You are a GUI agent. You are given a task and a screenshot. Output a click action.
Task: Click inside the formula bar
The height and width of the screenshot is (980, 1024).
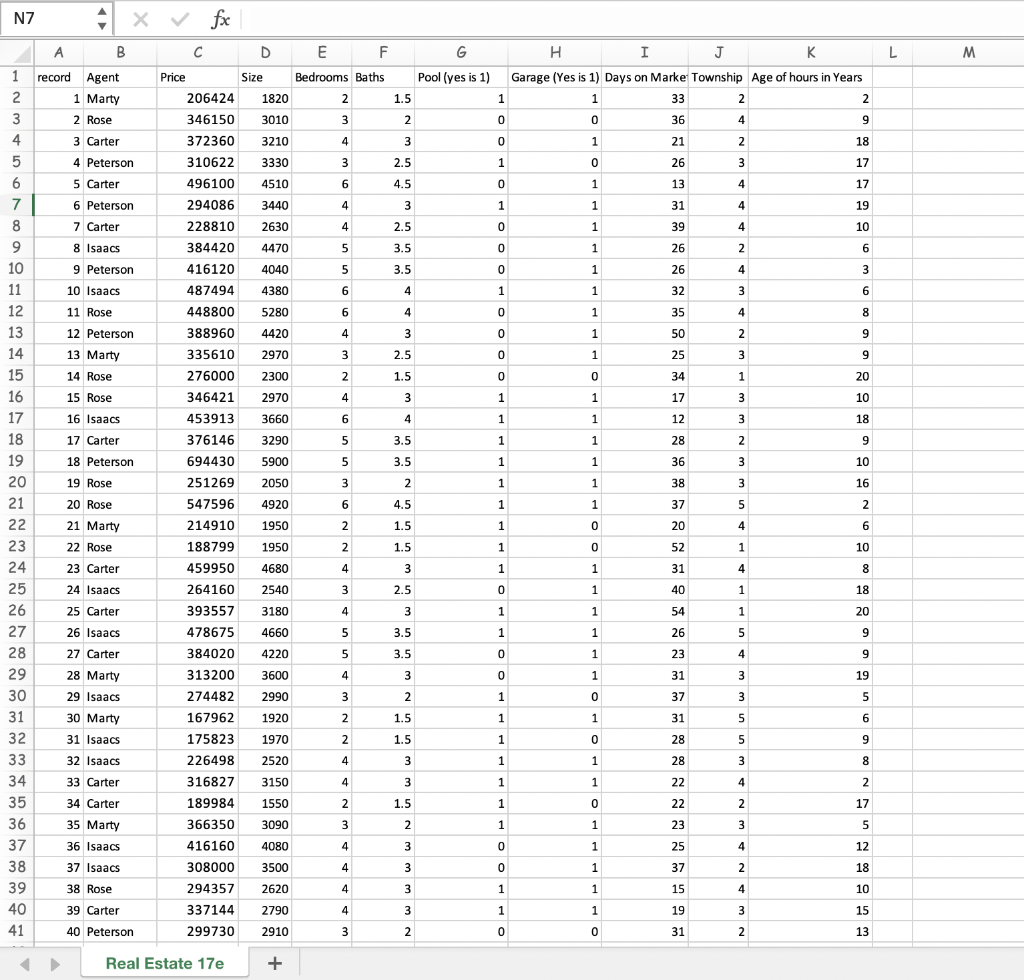pos(500,19)
